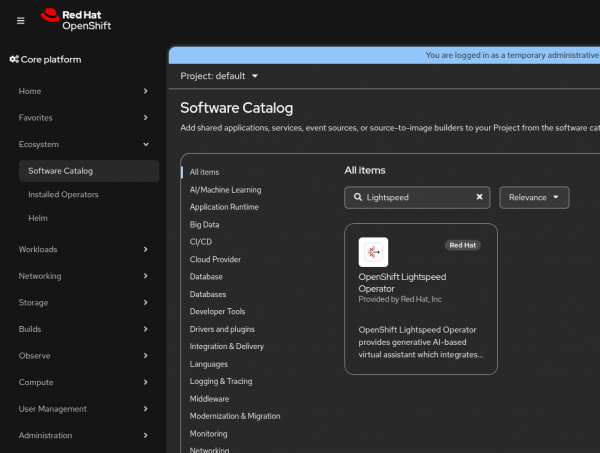The width and height of the screenshot is (600, 453).
Task: Expand the Compute navigation section
Action: (x=83, y=382)
